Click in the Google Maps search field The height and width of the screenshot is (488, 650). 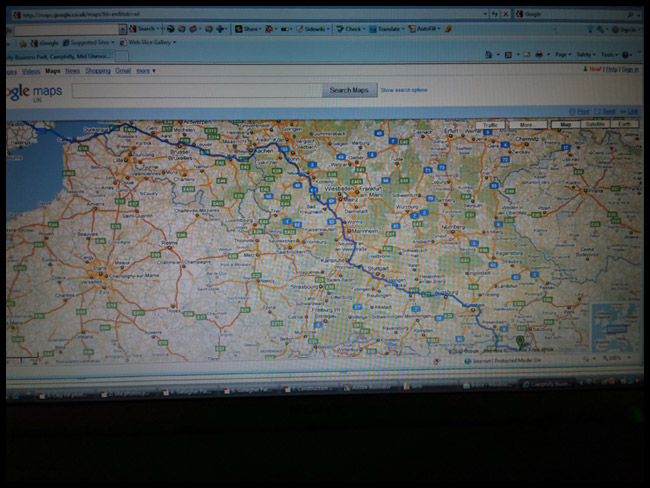195,90
